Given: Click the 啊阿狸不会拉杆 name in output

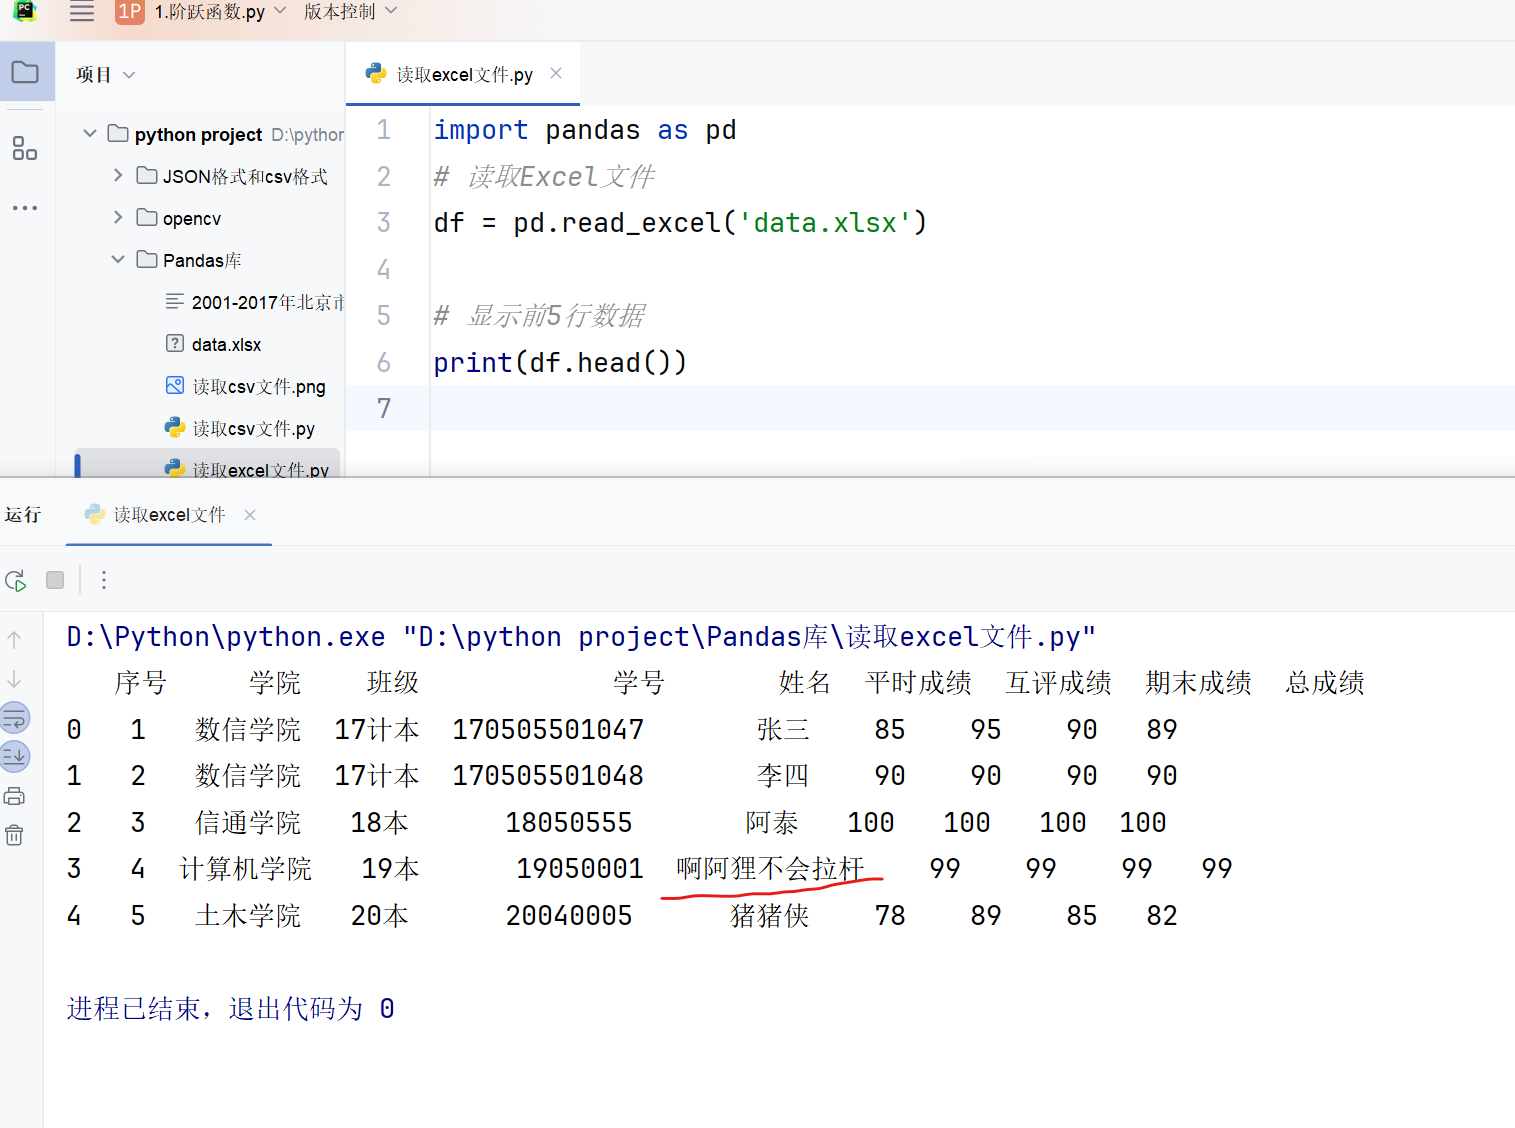Looking at the screenshot, I should [x=770, y=868].
